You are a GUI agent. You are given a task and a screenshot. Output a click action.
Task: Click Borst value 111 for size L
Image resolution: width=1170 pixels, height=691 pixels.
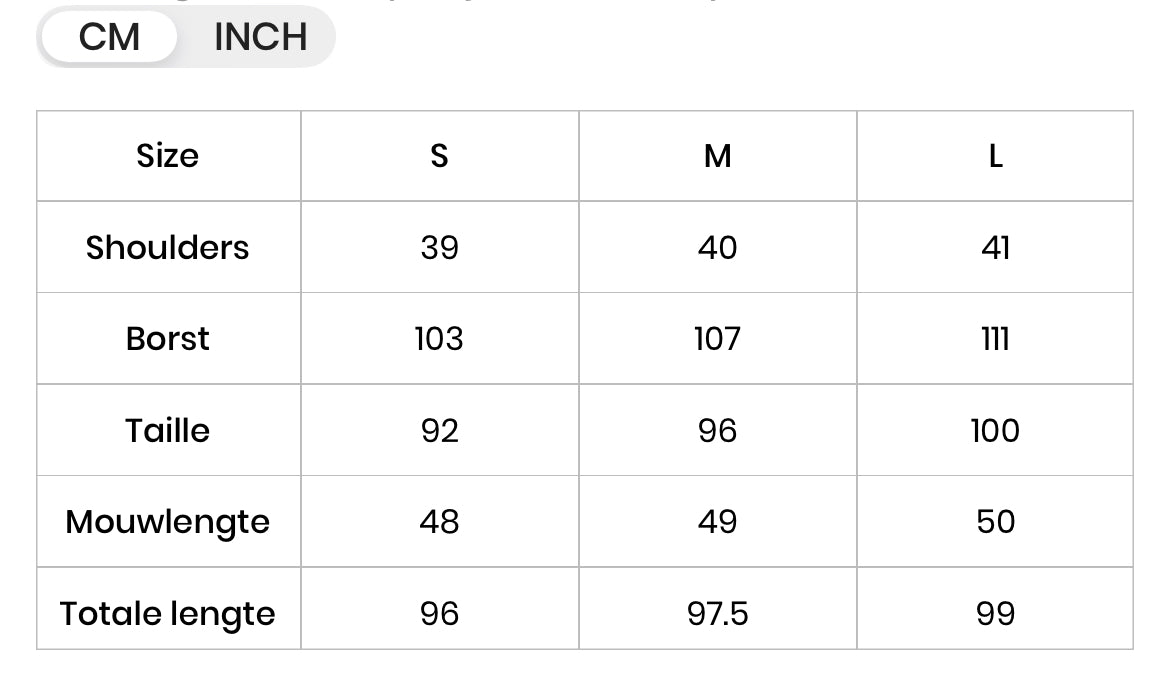995,339
